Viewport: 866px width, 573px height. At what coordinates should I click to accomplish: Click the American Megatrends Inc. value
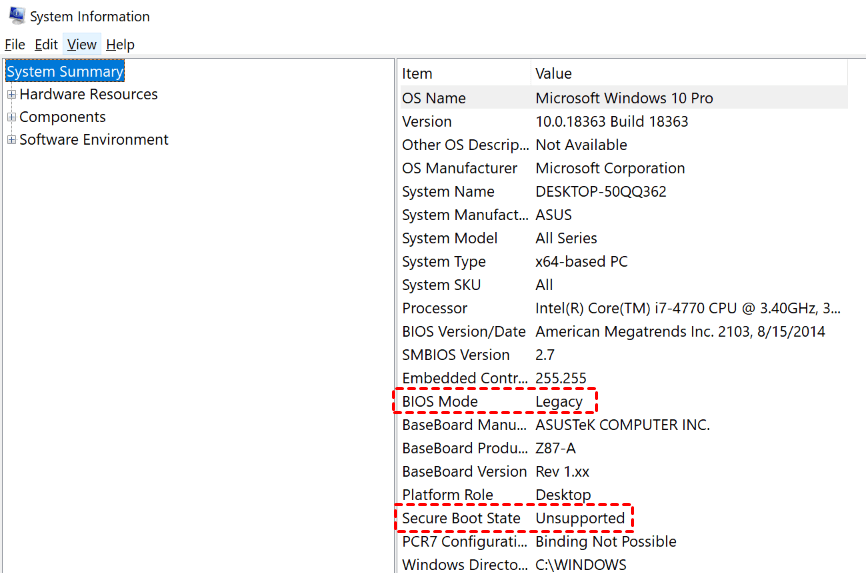(680, 332)
